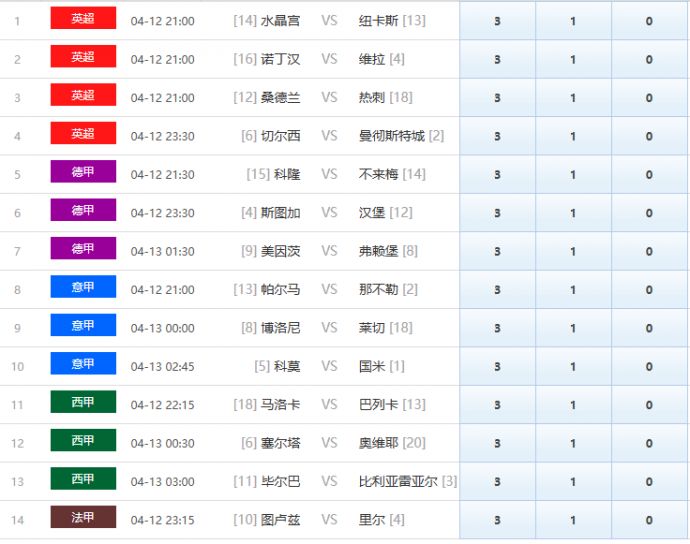The width and height of the screenshot is (690, 544).
Task: Pick 3 for 诺丁汉 vs 维拉 match
Action: click(497, 59)
